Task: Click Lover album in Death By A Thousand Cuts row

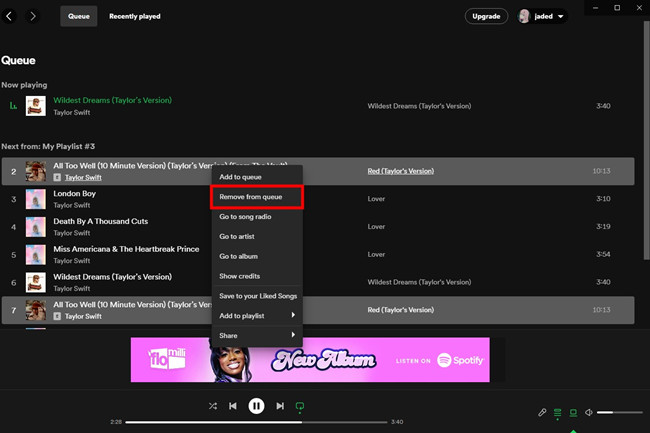Action: click(x=376, y=227)
